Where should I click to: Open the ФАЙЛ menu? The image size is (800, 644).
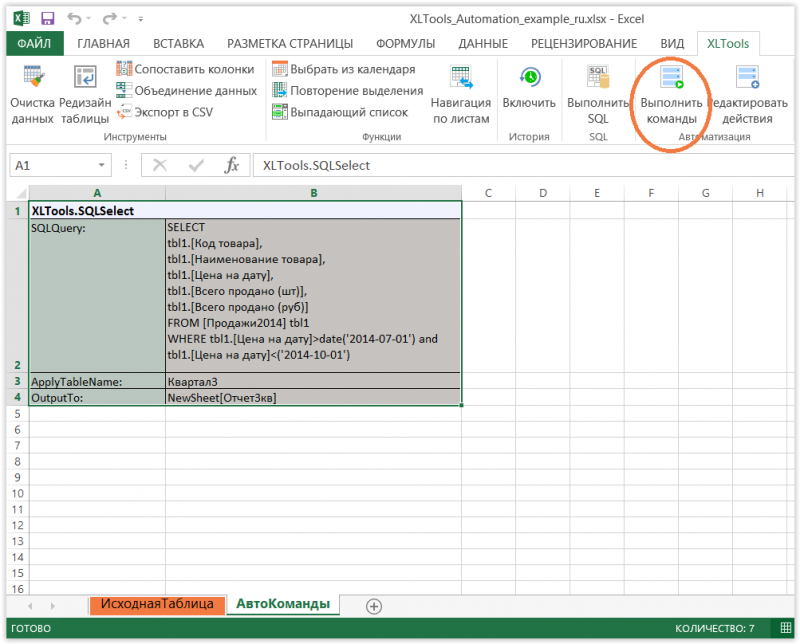[35, 43]
